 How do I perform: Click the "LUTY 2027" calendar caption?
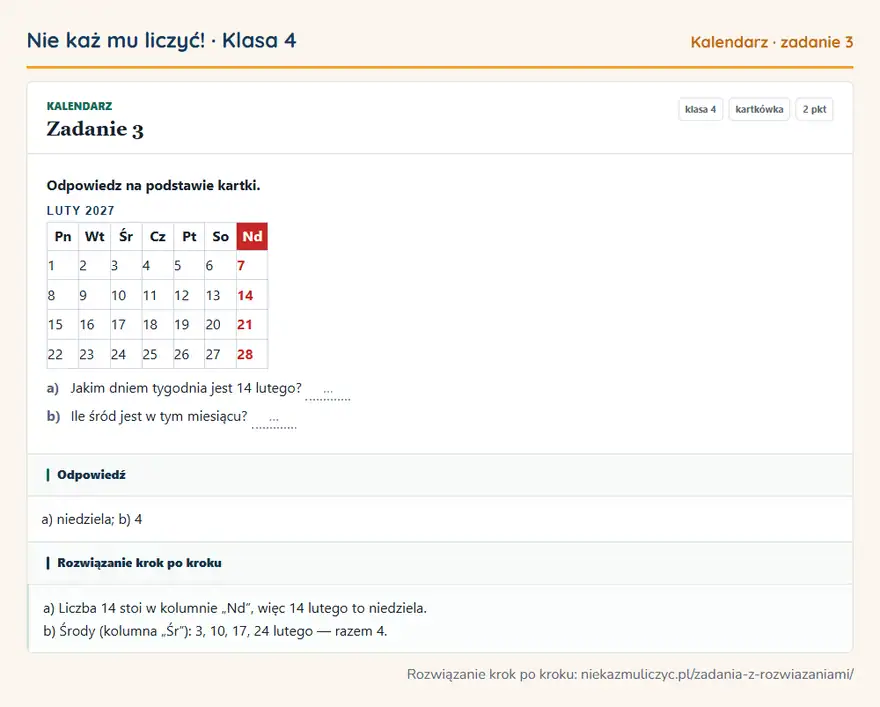(80, 210)
